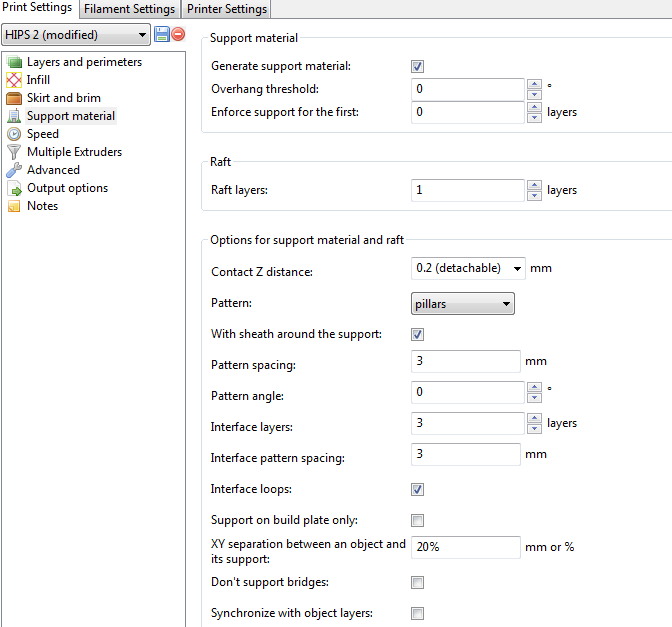Switch to Filament Settings tab
Image resolution: width=672 pixels, height=627 pixels.
point(130,9)
